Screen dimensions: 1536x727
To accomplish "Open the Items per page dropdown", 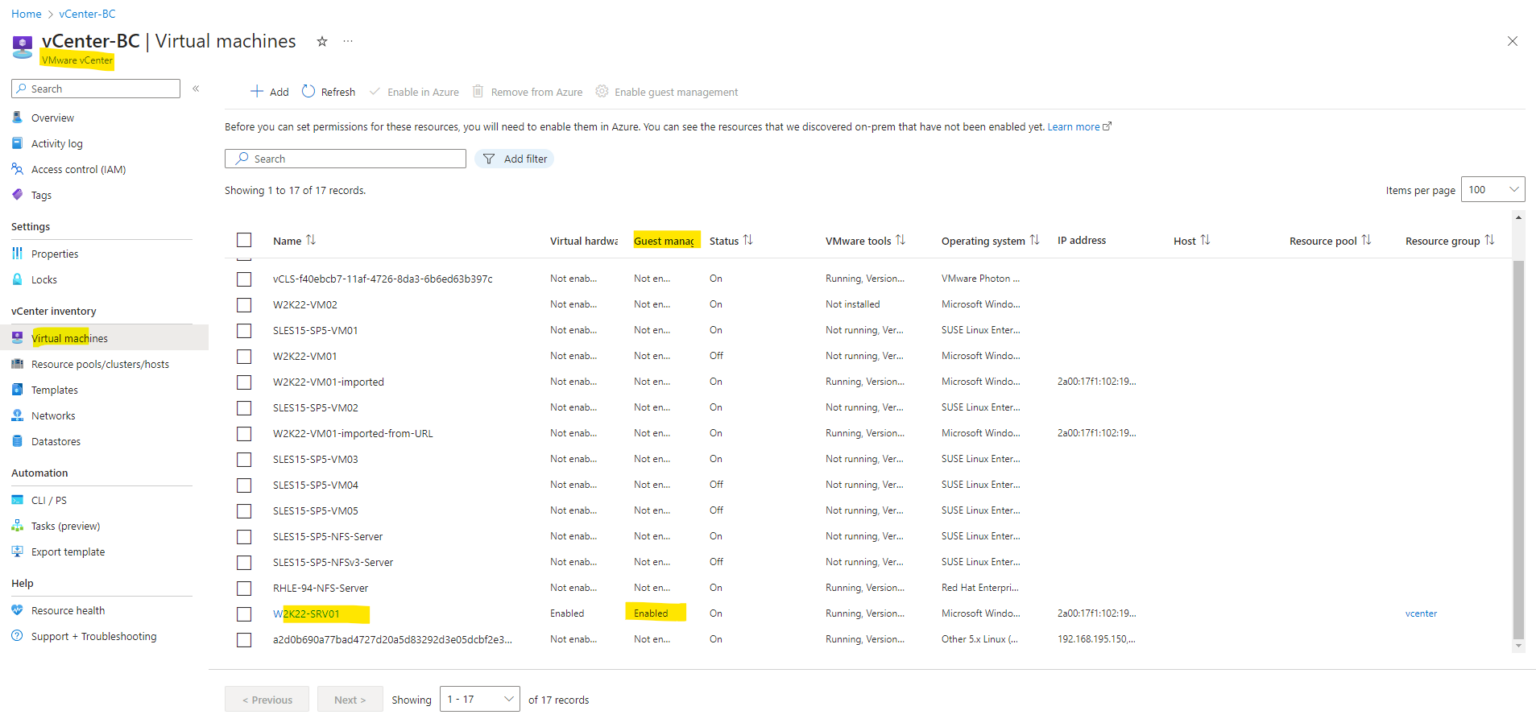I will click(1492, 188).
